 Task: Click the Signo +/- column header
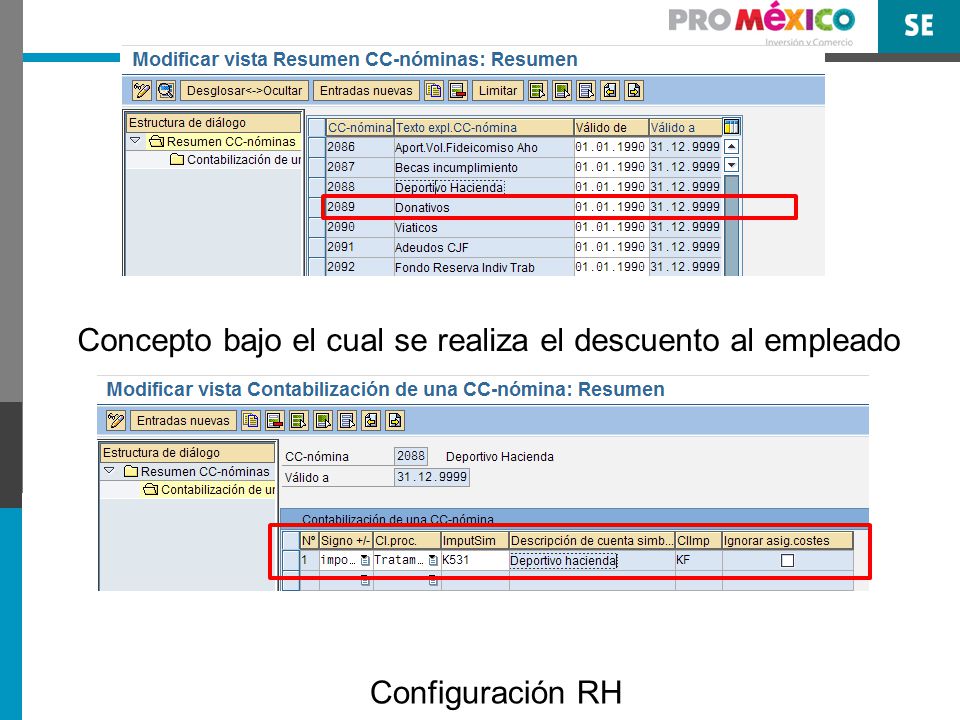click(346, 541)
